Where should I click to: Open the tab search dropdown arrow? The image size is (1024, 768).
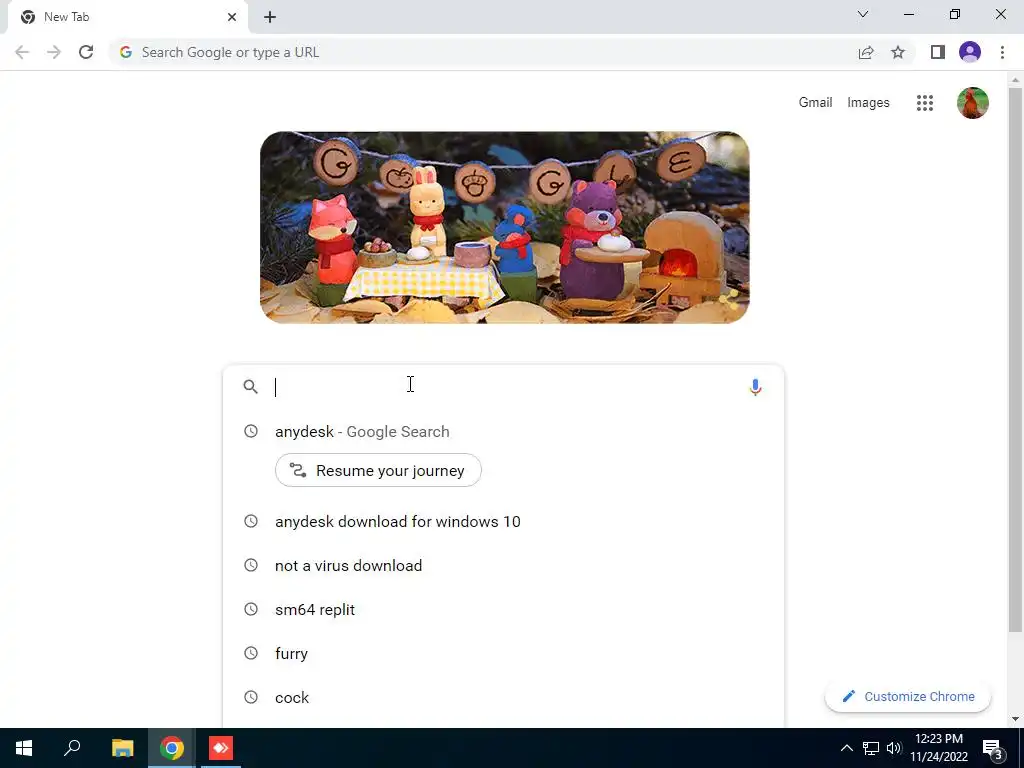tap(863, 14)
